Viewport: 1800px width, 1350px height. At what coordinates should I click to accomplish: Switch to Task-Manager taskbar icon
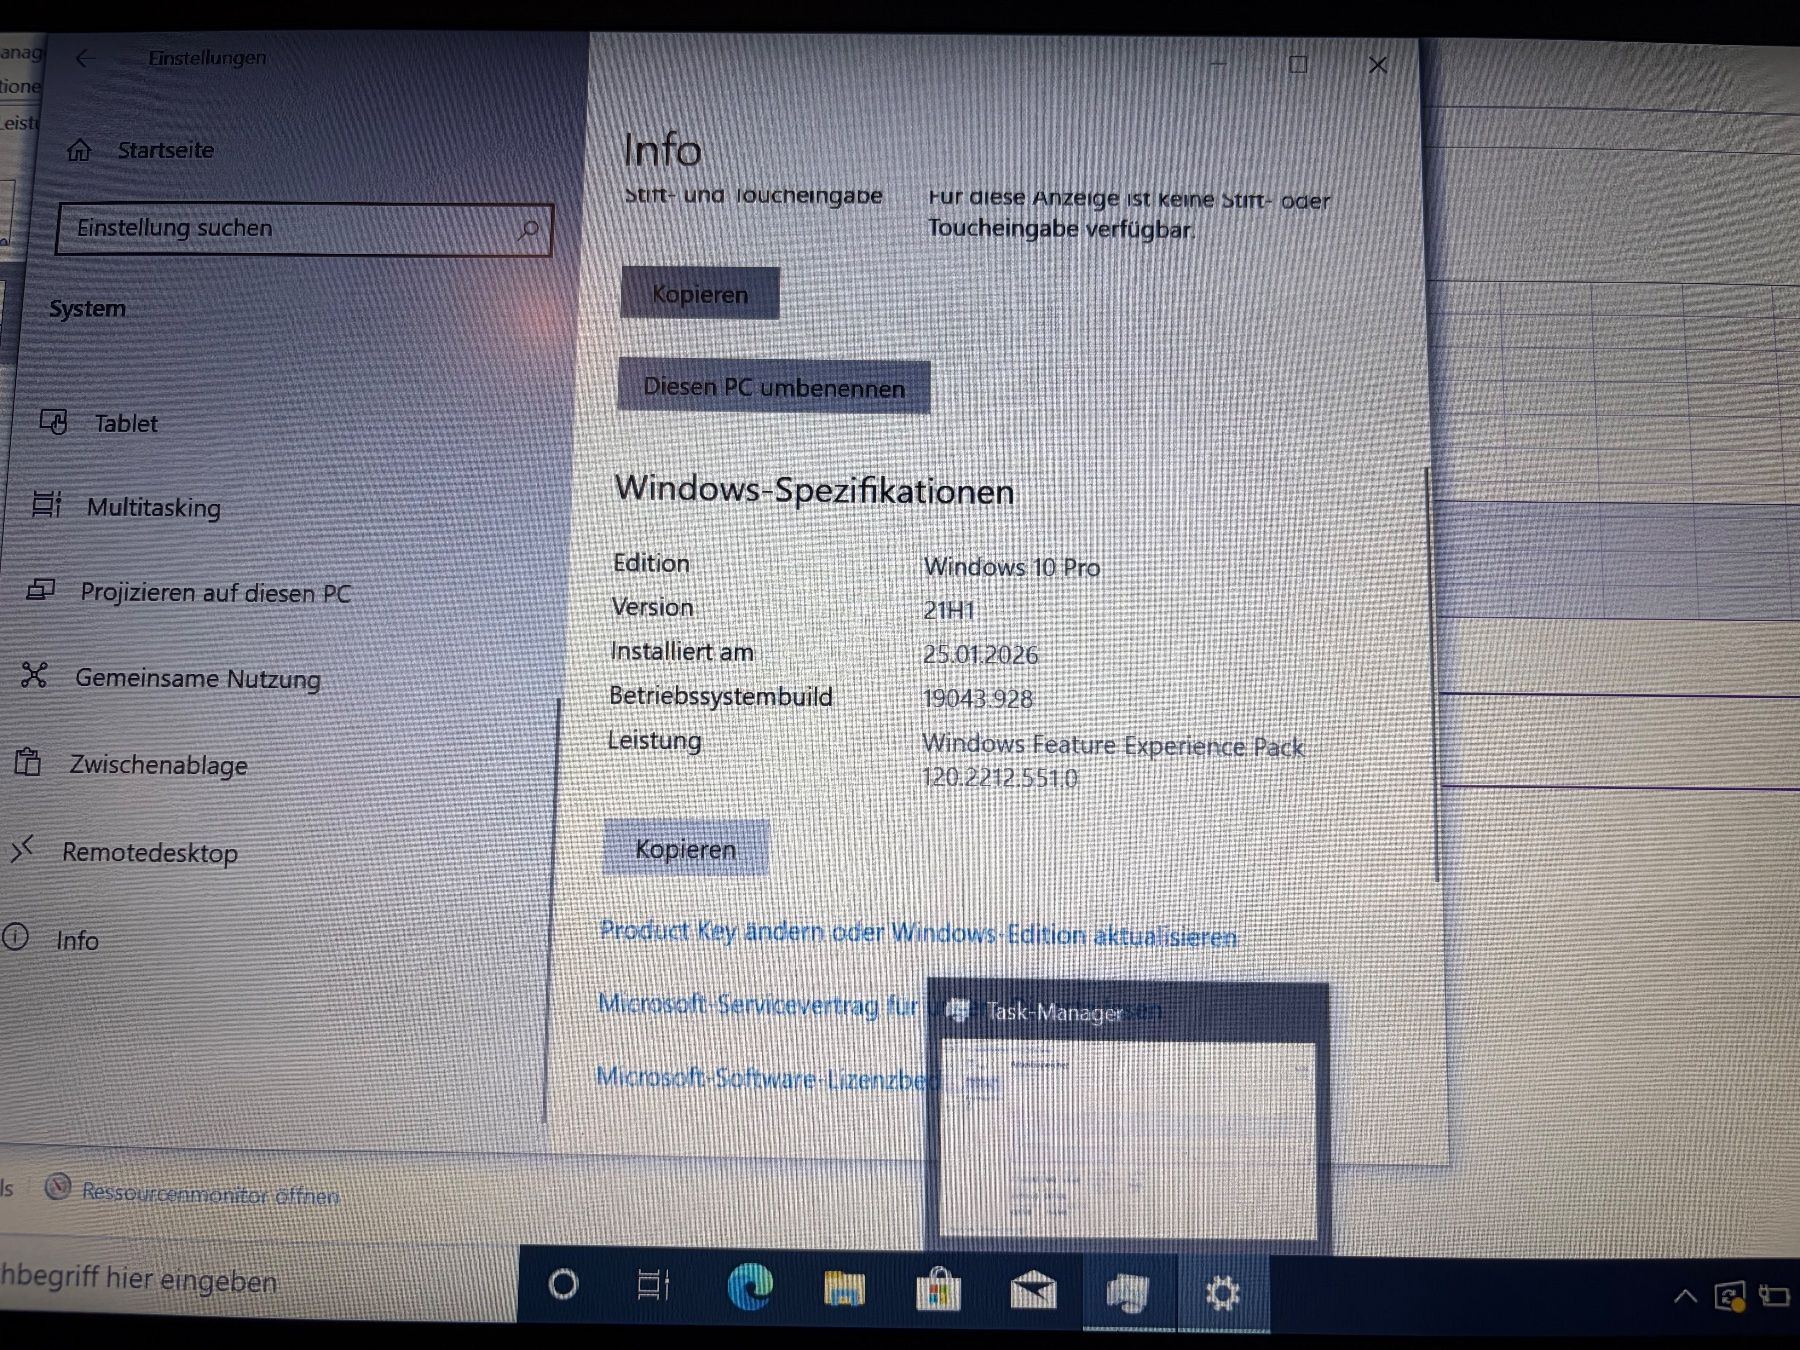point(1128,1293)
